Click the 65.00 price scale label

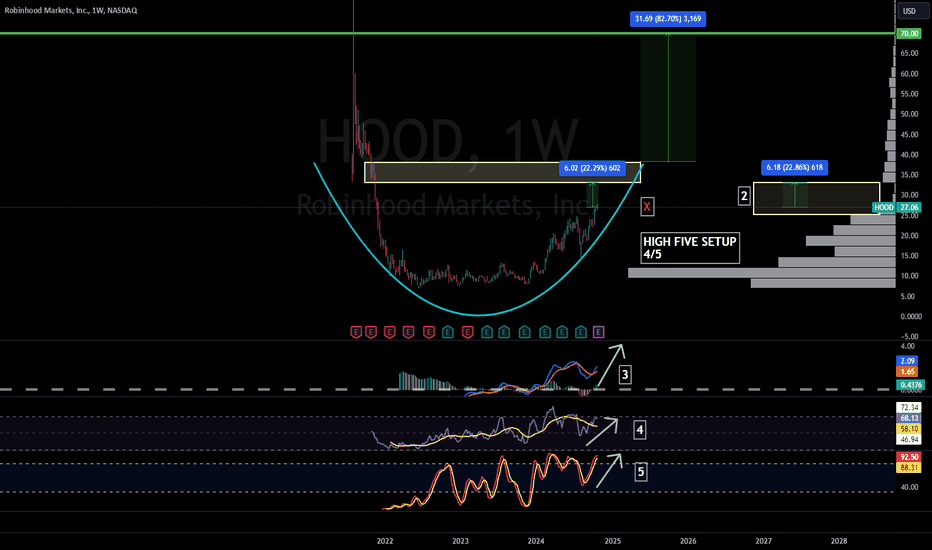pos(909,54)
